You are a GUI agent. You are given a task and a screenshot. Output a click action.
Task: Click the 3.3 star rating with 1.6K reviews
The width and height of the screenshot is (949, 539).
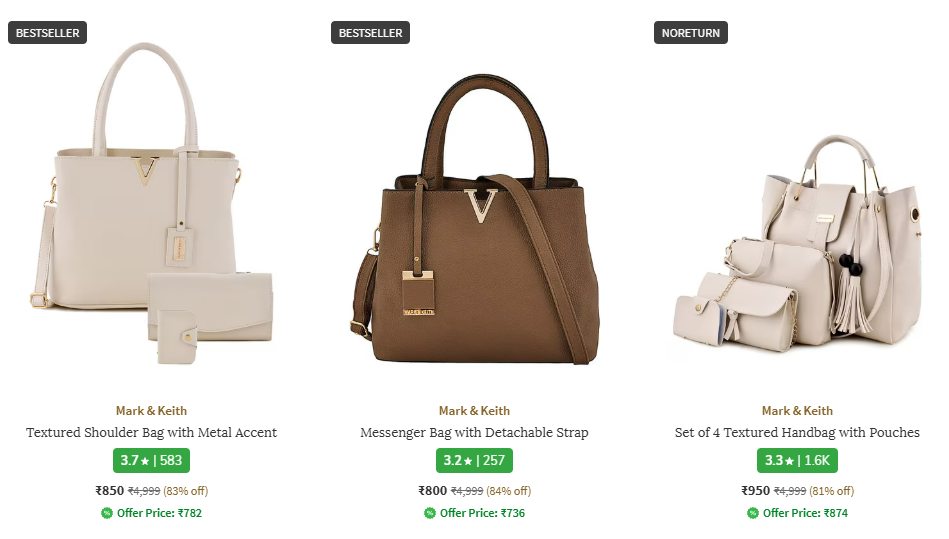797,460
